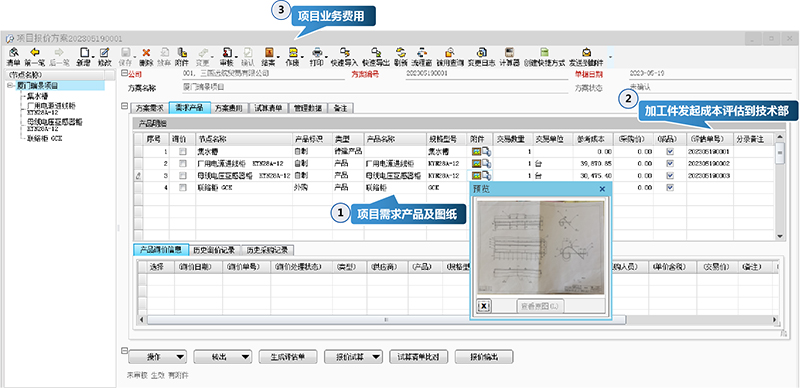This screenshot has height=388, width=800.
Task: Tick 询价 checkbox for row 2 厂用电源进线柜
Action: (x=183, y=163)
